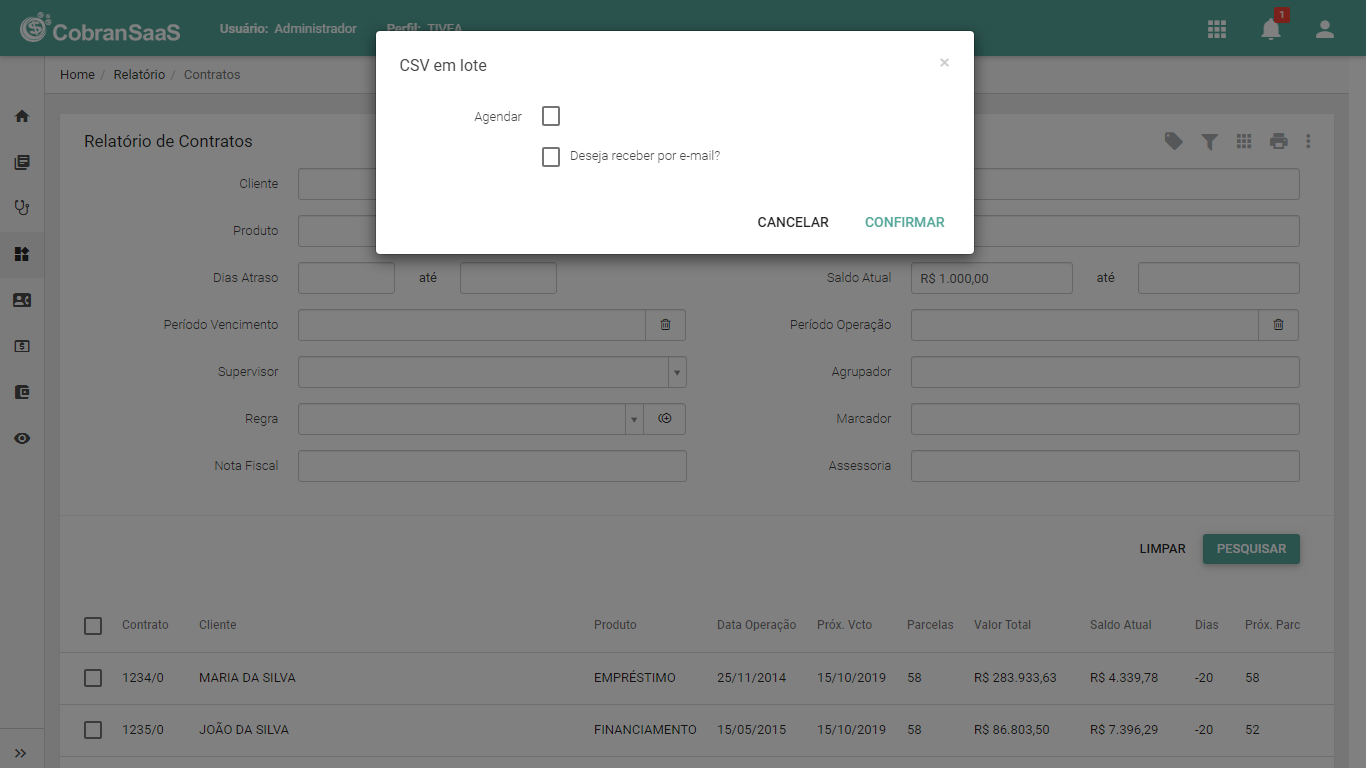Click the LIMPAR button
Viewport: 1366px width, 768px height.
(x=1162, y=549)
